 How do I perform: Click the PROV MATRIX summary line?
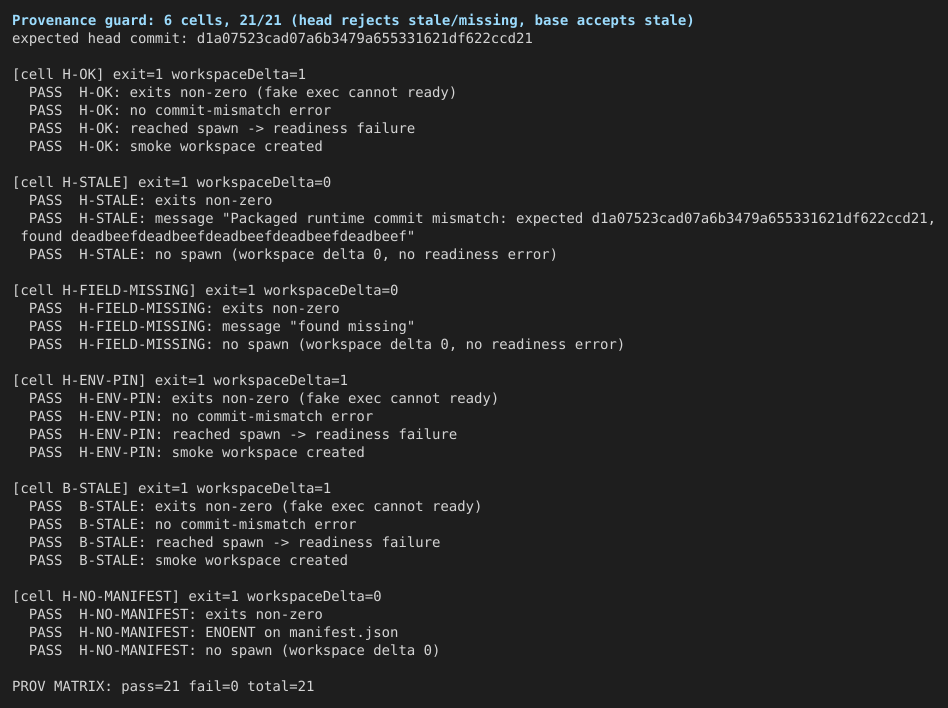click(163, 686)
